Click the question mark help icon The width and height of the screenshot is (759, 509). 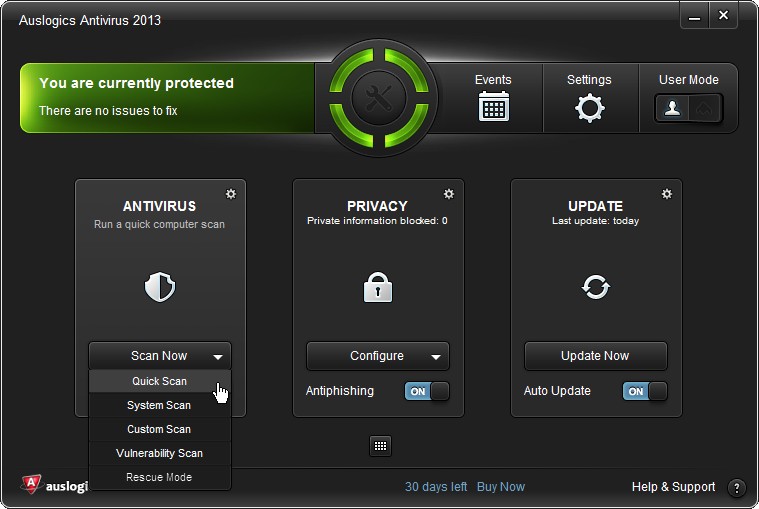tap(737, 488)
